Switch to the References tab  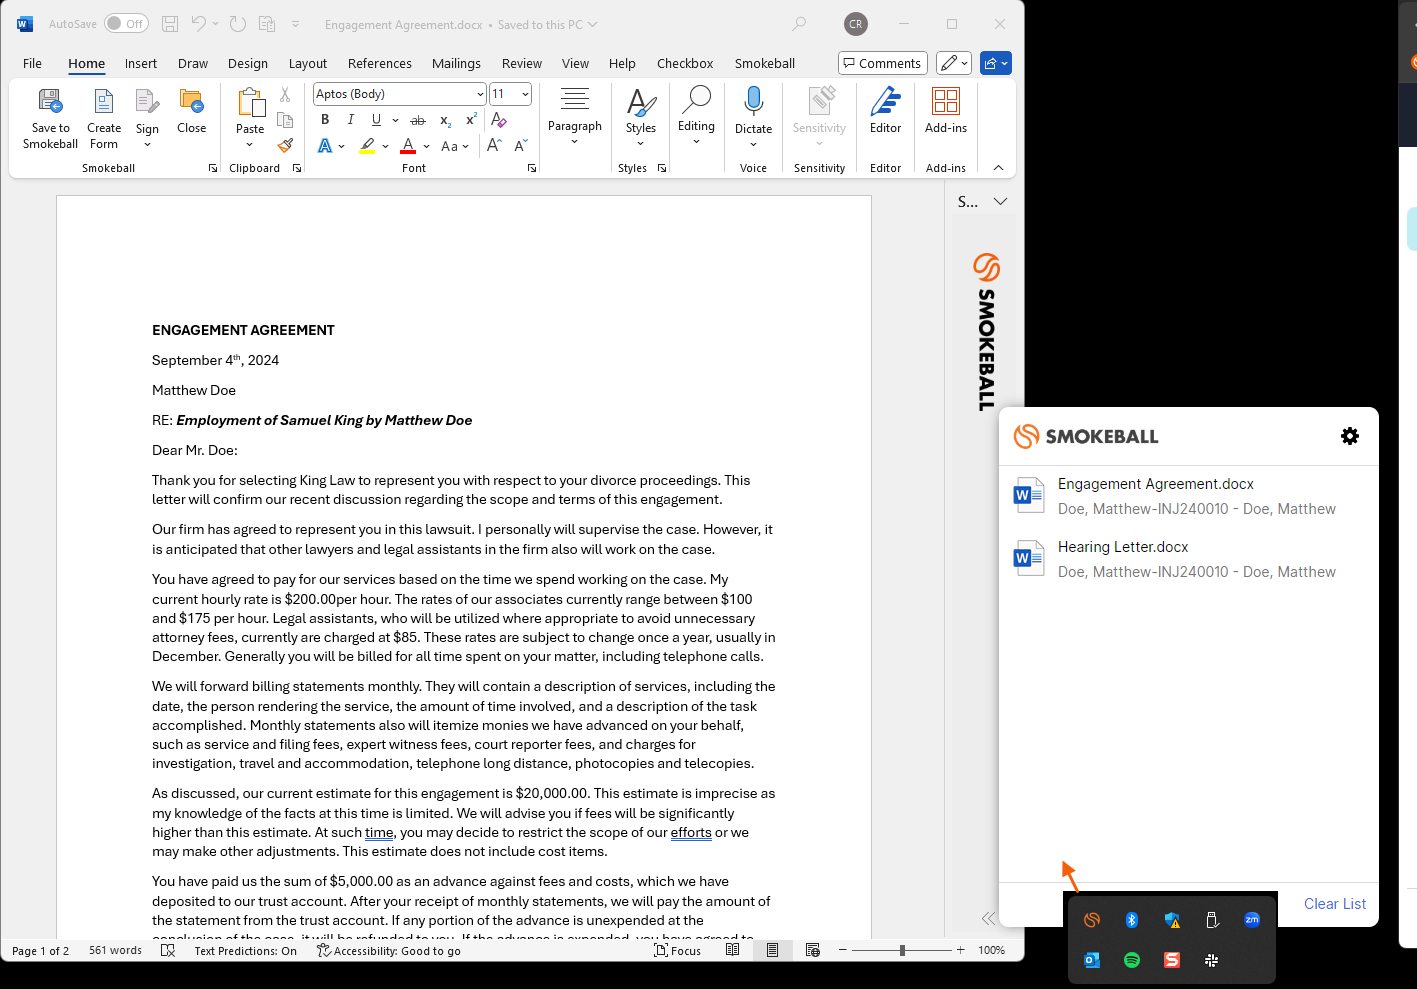pos(380,63)
